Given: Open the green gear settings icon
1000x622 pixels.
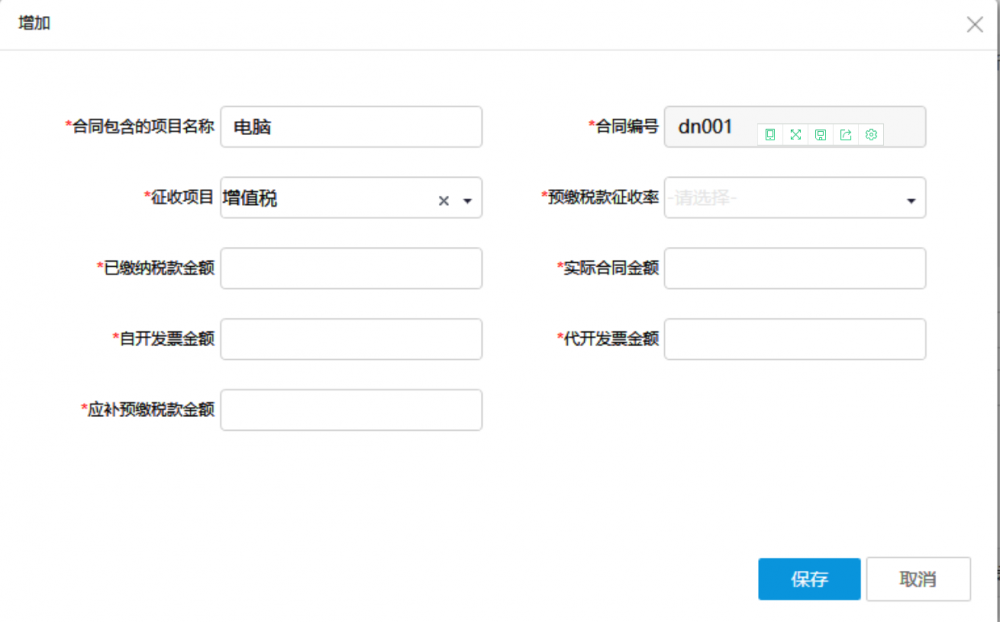Looking at the screenshot, I should tap(871, 134).
